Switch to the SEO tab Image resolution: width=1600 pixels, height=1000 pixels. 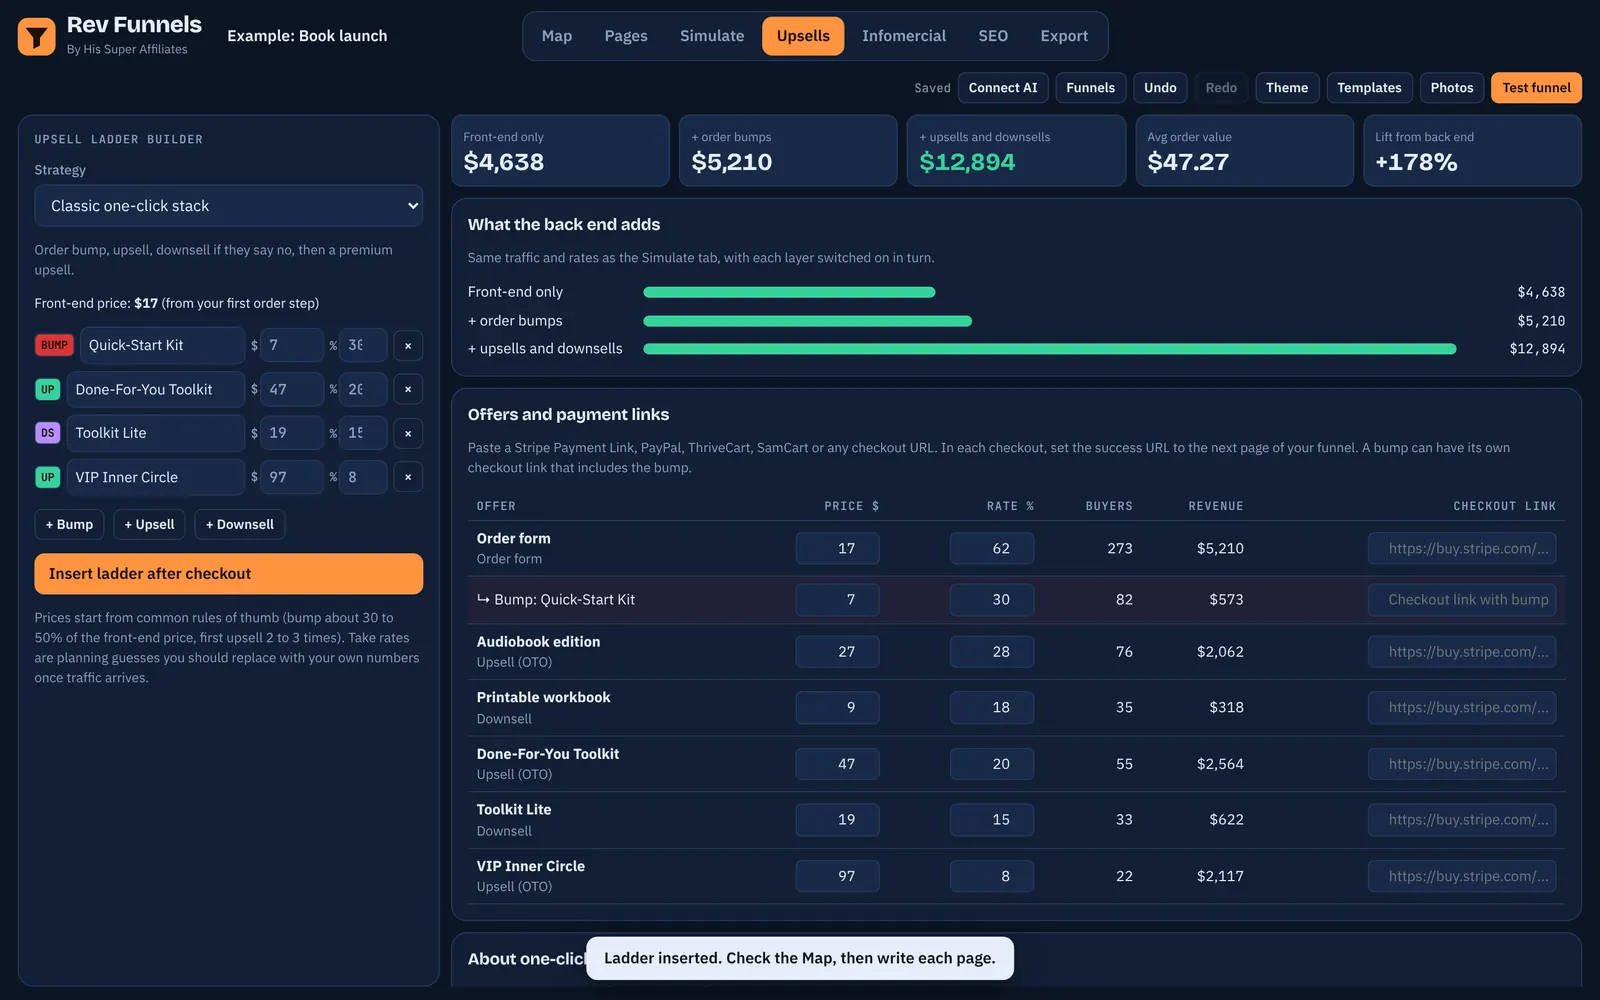pyautogui.click(x=993, y=36)
